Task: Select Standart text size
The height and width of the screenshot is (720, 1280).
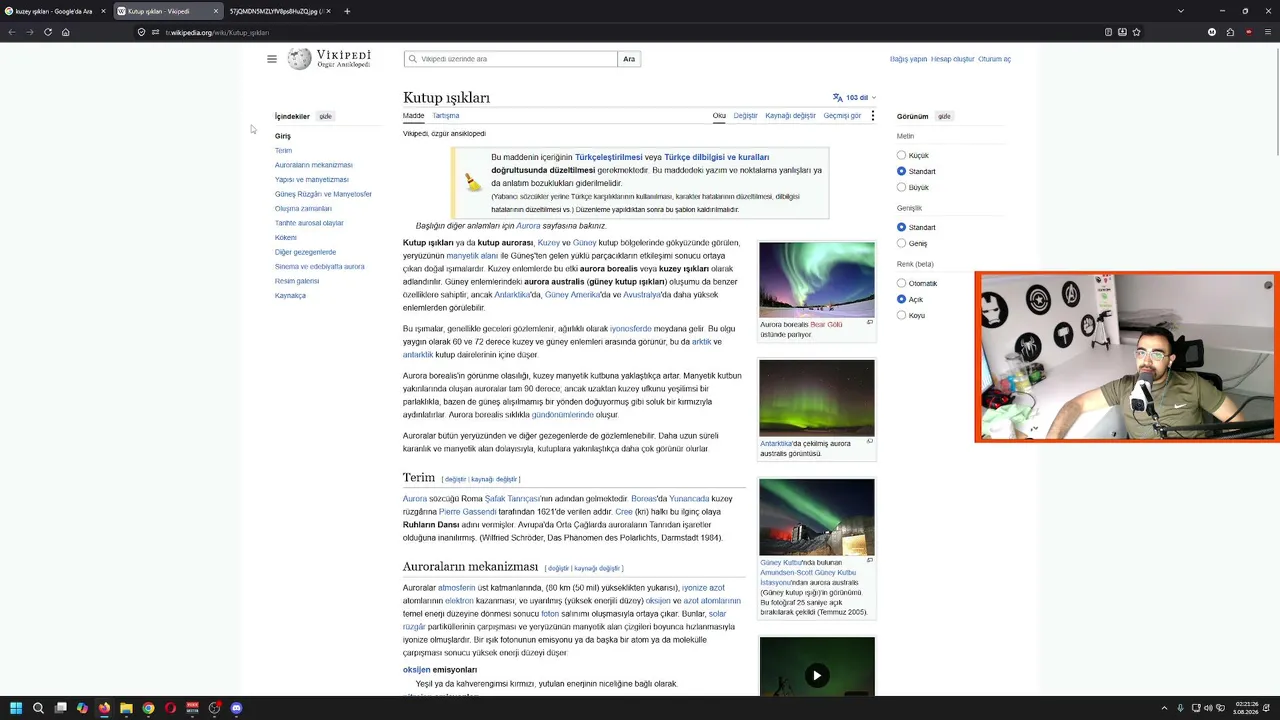Action: [901, 171]
